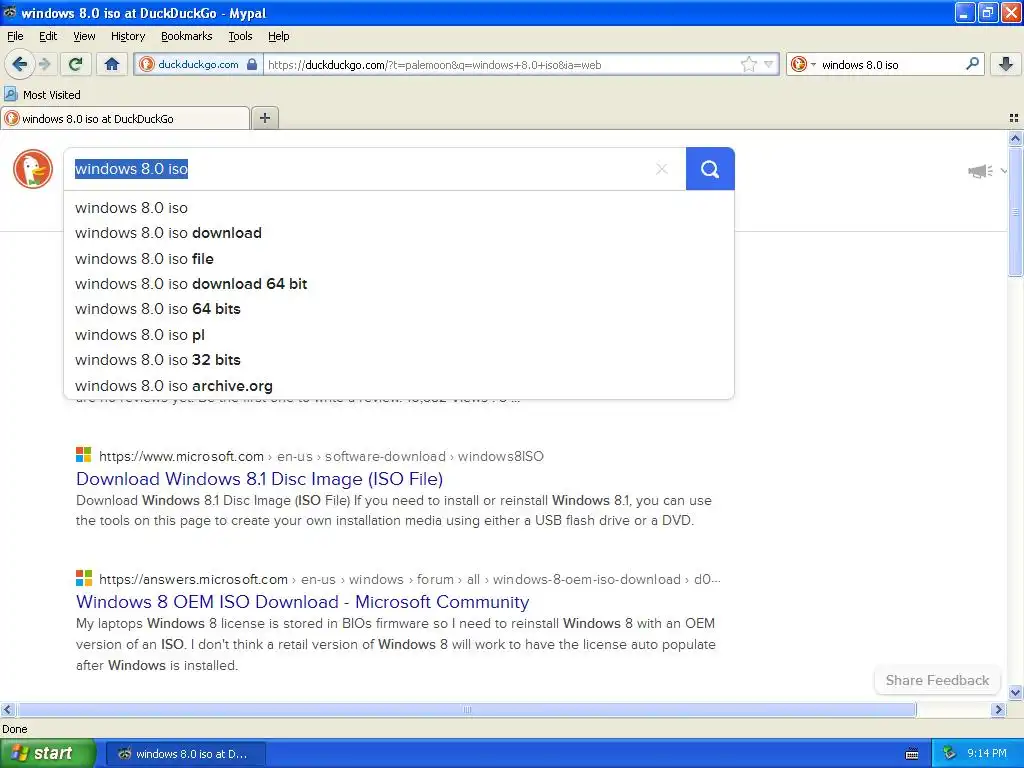1024x768 pixels.
Task: Open the megaphone announcements menu icon
Action: pyautogui.click(x=980, y=171)
